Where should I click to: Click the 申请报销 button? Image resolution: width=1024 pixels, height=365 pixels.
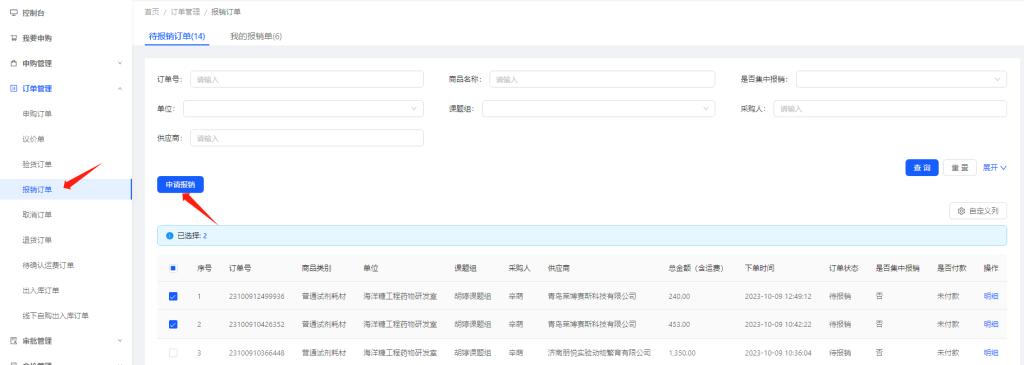180,185
